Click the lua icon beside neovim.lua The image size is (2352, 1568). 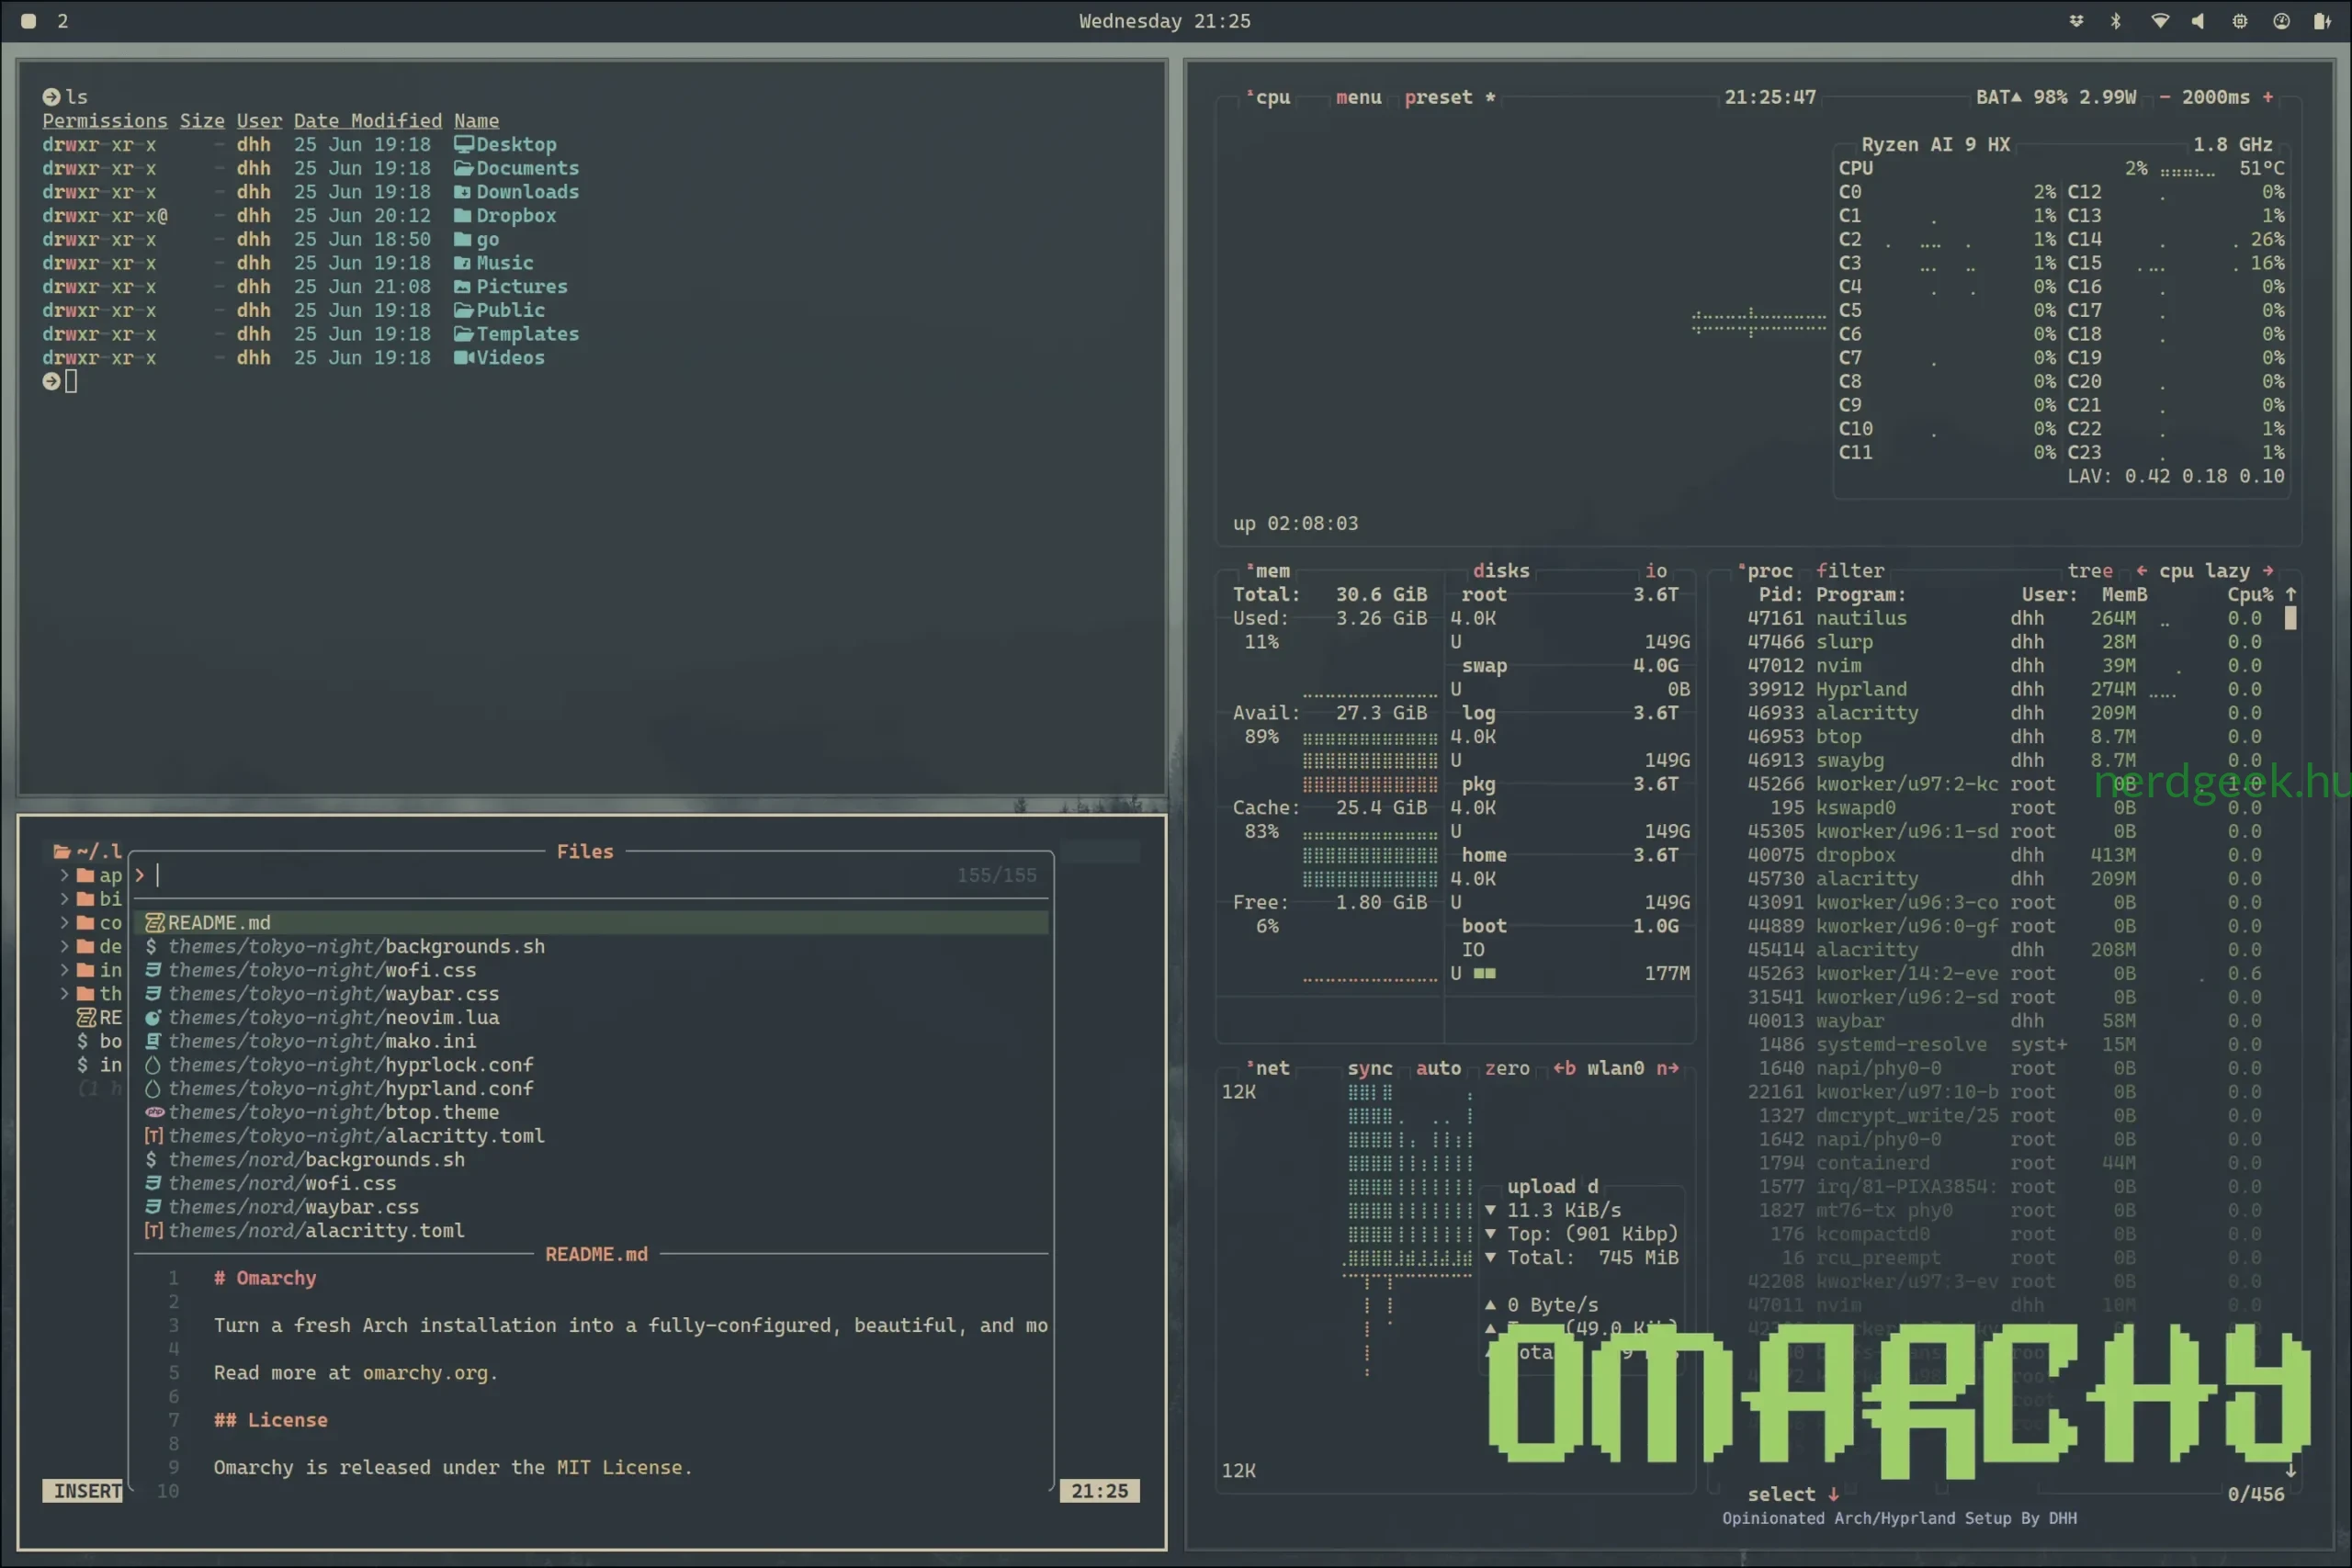pos(153,1017)
